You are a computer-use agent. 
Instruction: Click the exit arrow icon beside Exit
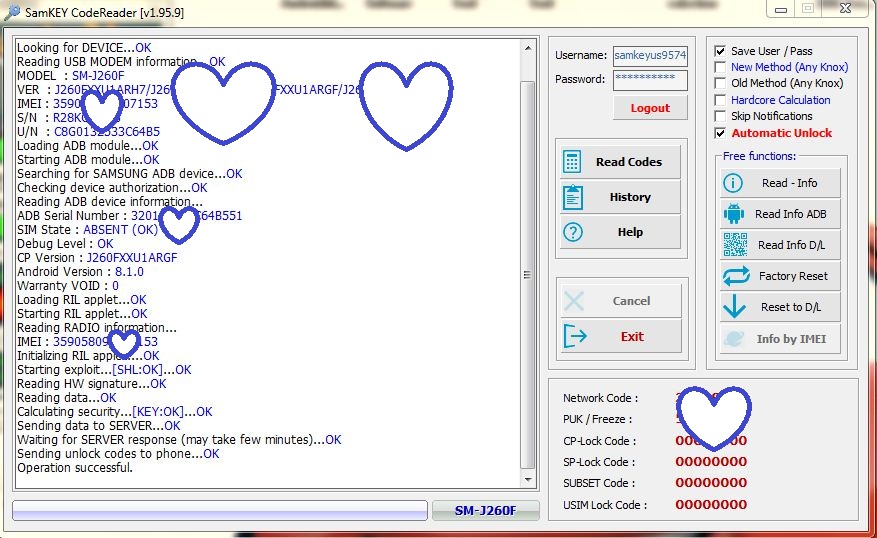point(574,336)
